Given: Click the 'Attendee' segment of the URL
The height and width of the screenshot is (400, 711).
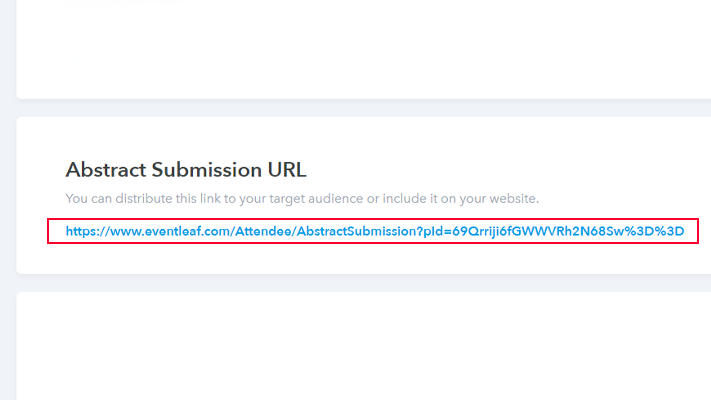Looking at the screenshot, I should [x=266, y=232].
